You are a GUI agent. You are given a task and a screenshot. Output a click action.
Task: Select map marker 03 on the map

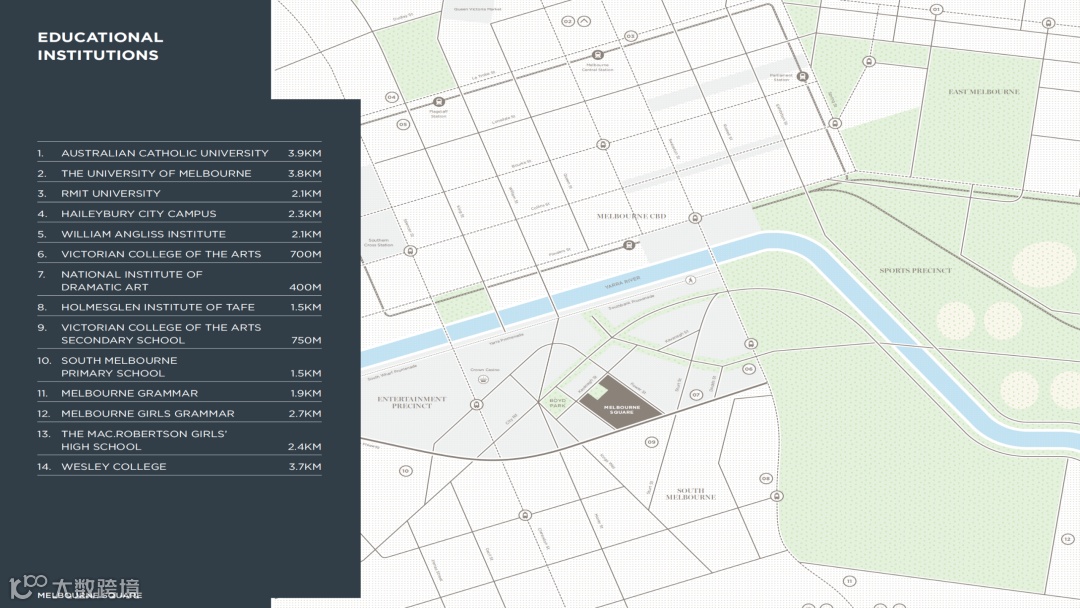[x=630, y=36]
